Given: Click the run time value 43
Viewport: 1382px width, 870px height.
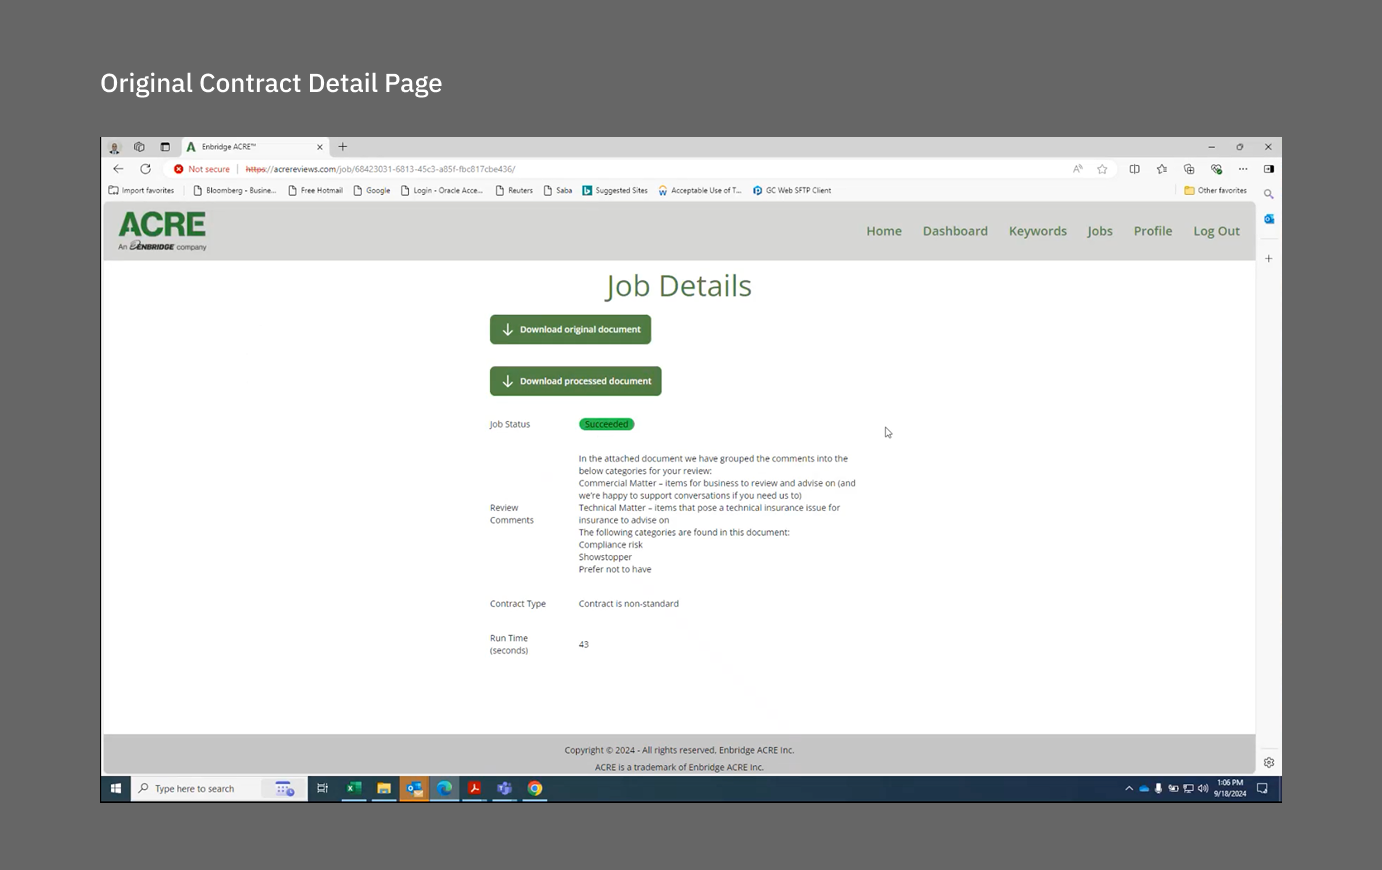Looking at the screenshot, I should 583,644.
